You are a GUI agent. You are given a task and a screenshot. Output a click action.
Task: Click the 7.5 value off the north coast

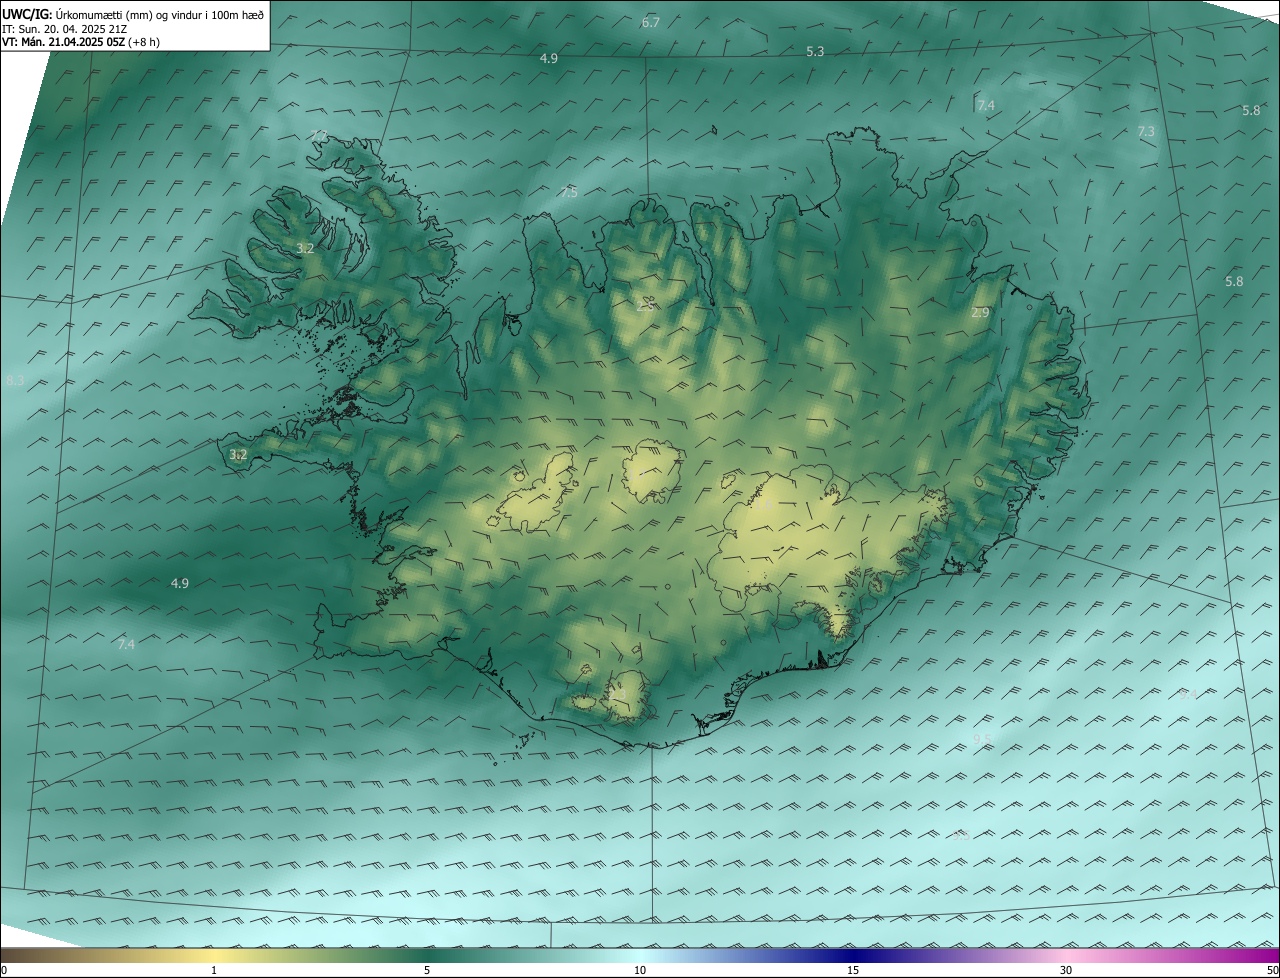(x=569, y=192)
